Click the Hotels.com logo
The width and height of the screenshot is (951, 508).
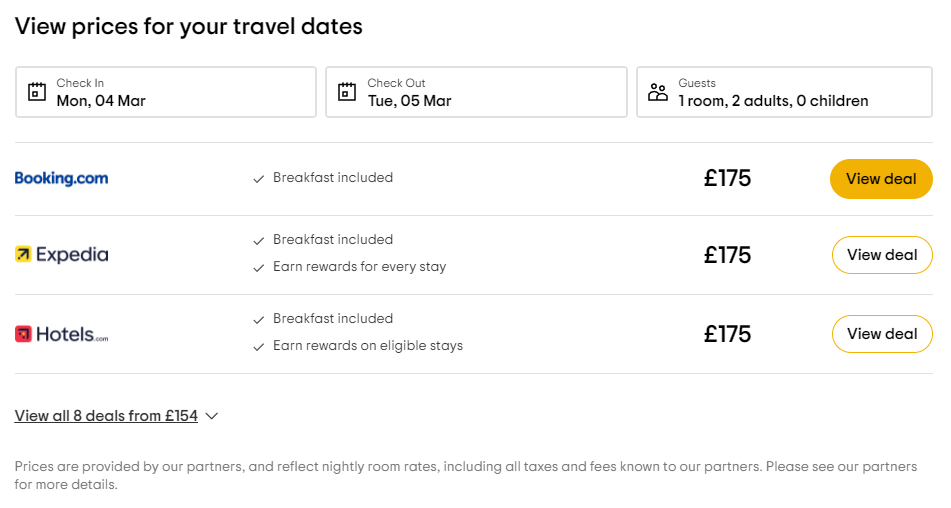click(x=61, y=334)
